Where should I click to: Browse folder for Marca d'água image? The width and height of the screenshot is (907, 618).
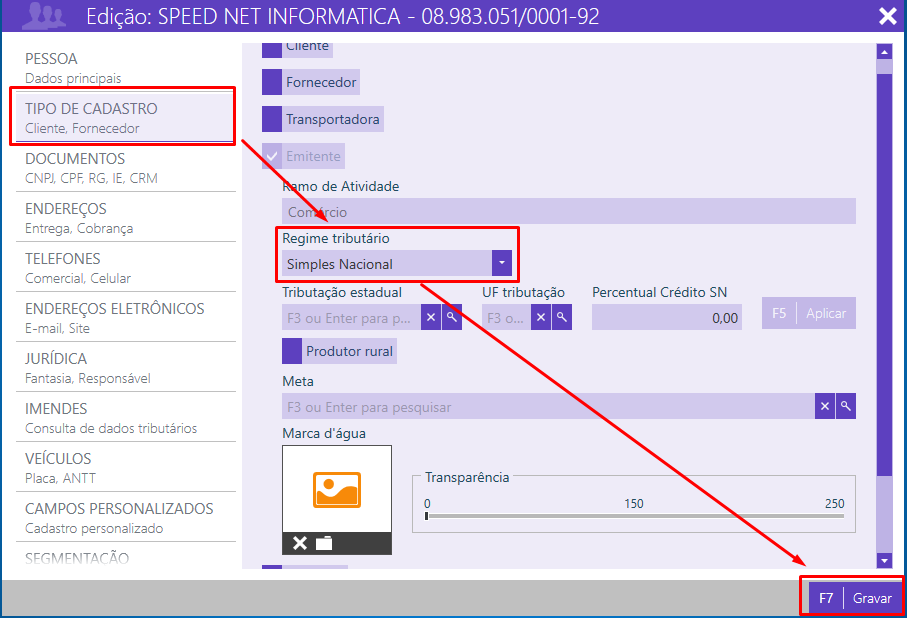pos(324,543)
